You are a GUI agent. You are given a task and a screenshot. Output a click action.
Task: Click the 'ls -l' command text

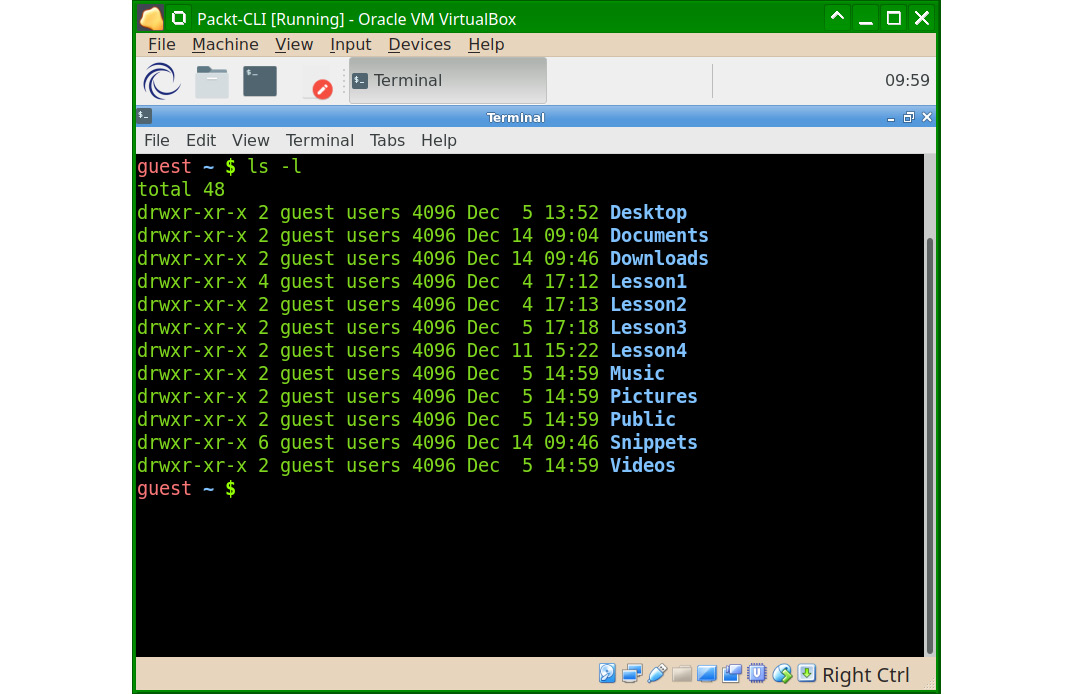(274, 166)
